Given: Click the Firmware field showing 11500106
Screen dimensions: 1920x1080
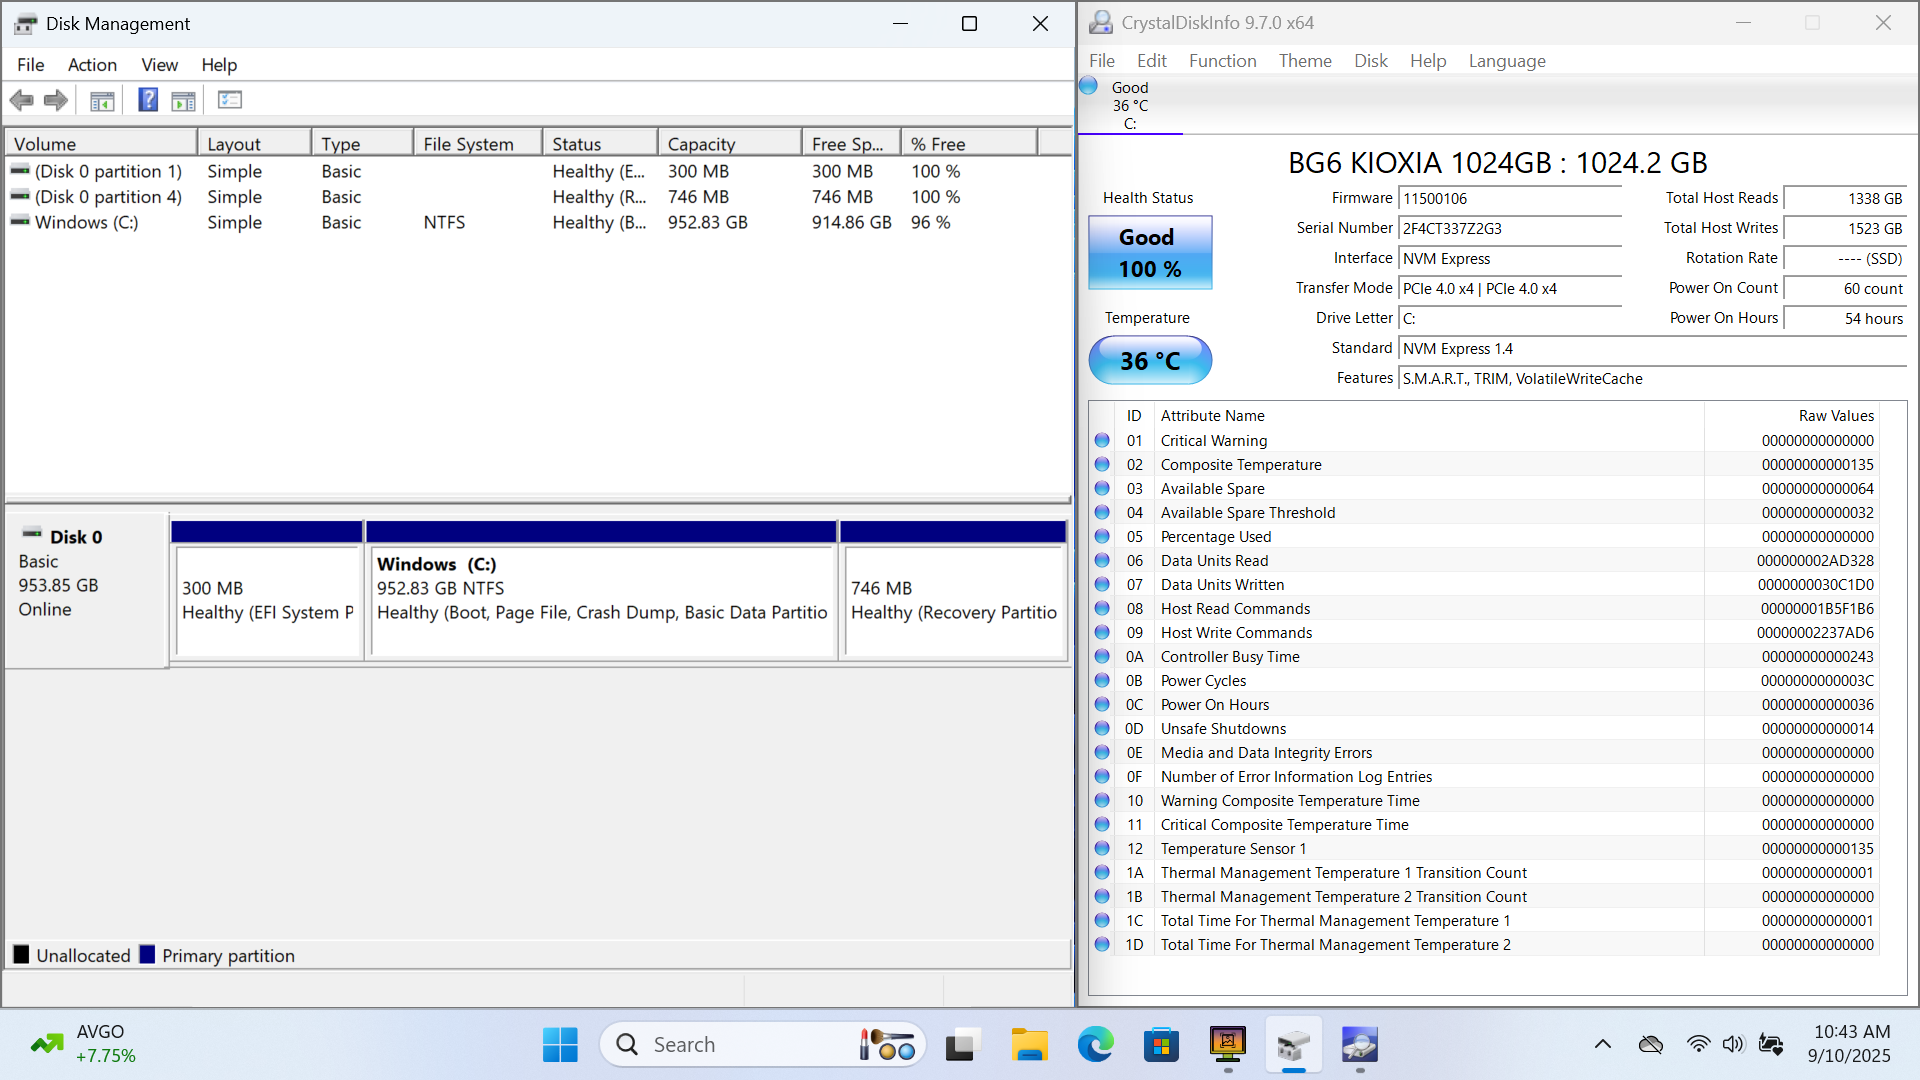Looking at the screenshot, I should point(1509,199).
